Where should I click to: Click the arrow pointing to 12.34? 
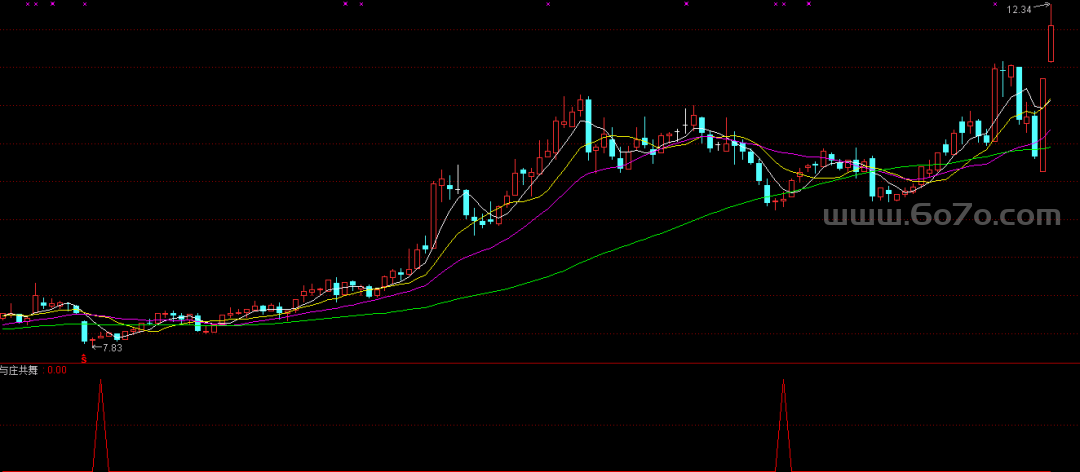tap(1043, 7)
